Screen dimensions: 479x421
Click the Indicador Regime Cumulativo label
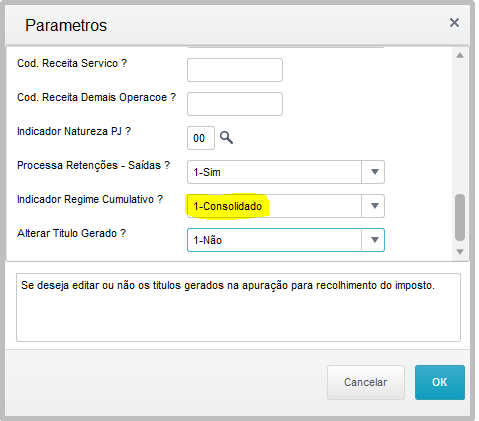[x=90, y=199]
